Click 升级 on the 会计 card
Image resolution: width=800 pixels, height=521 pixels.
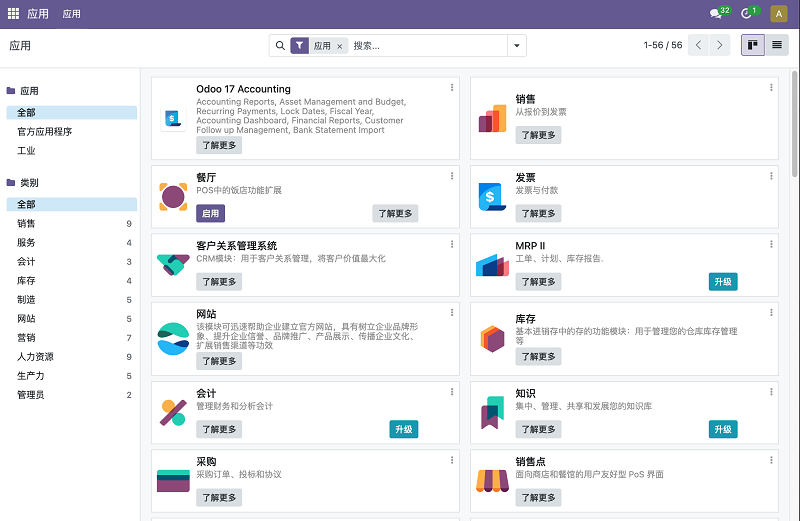pos(404,429)
